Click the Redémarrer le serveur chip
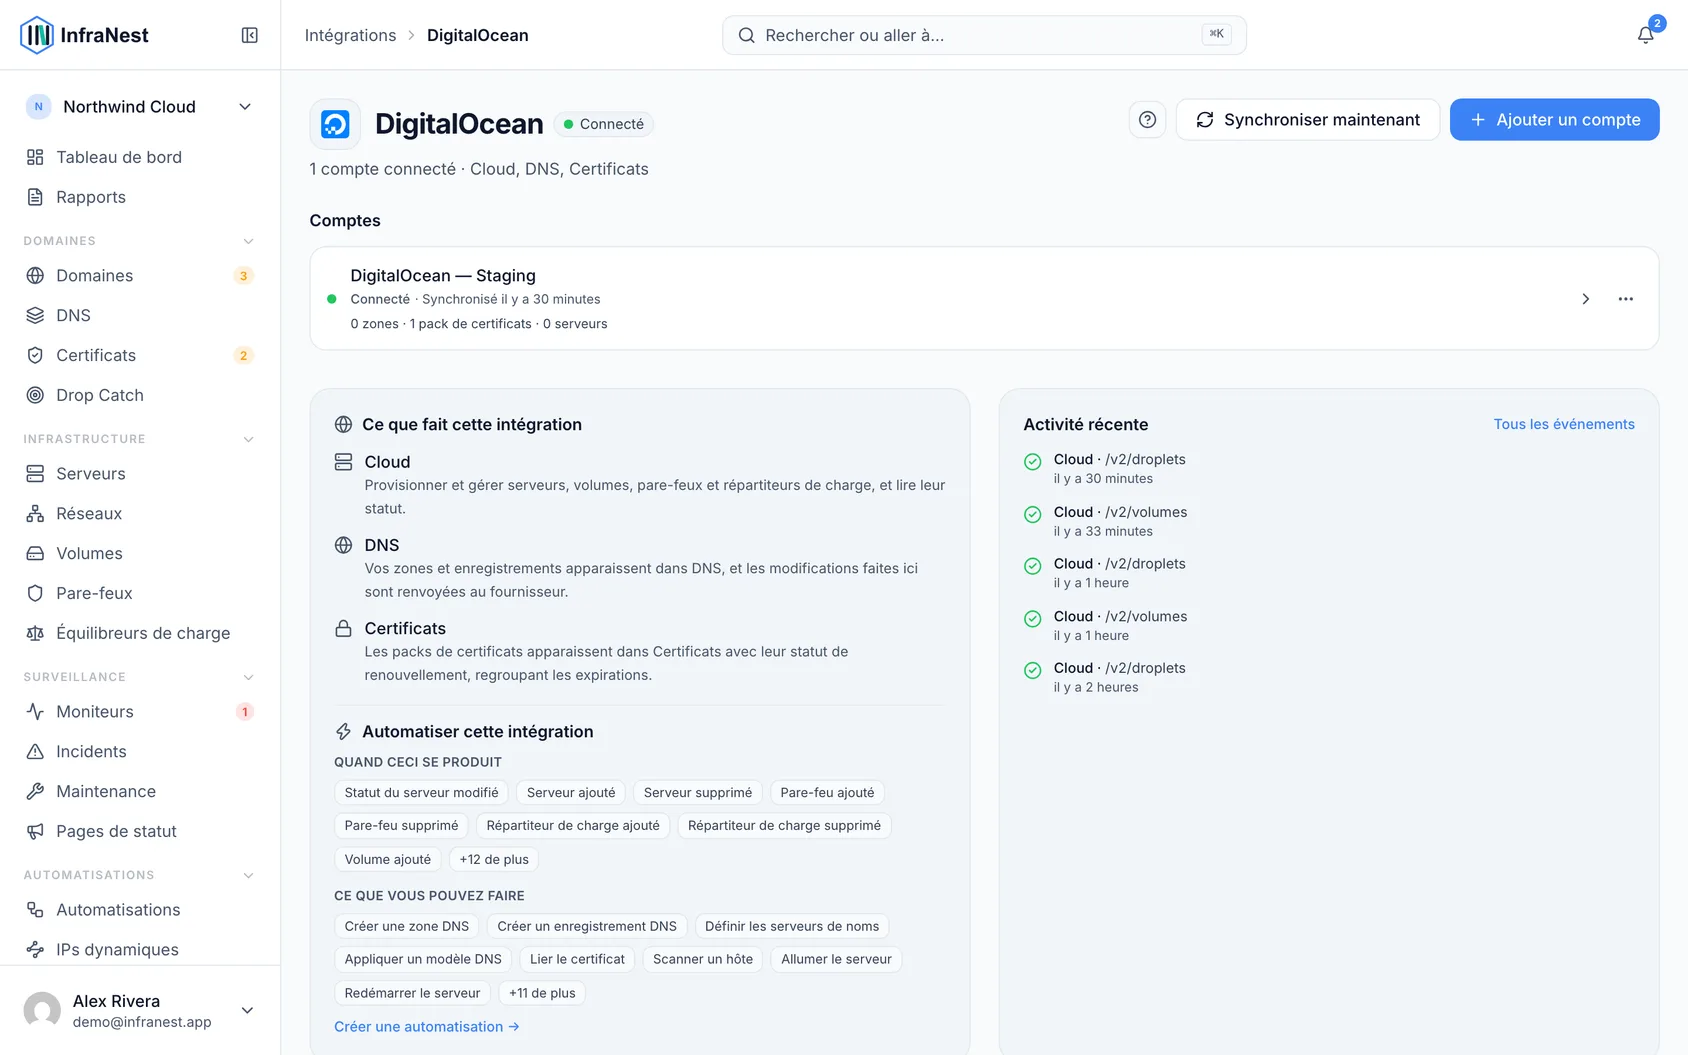This screenshot has width=1688, height=1055. pyautogui.click(x=412, y=993)
